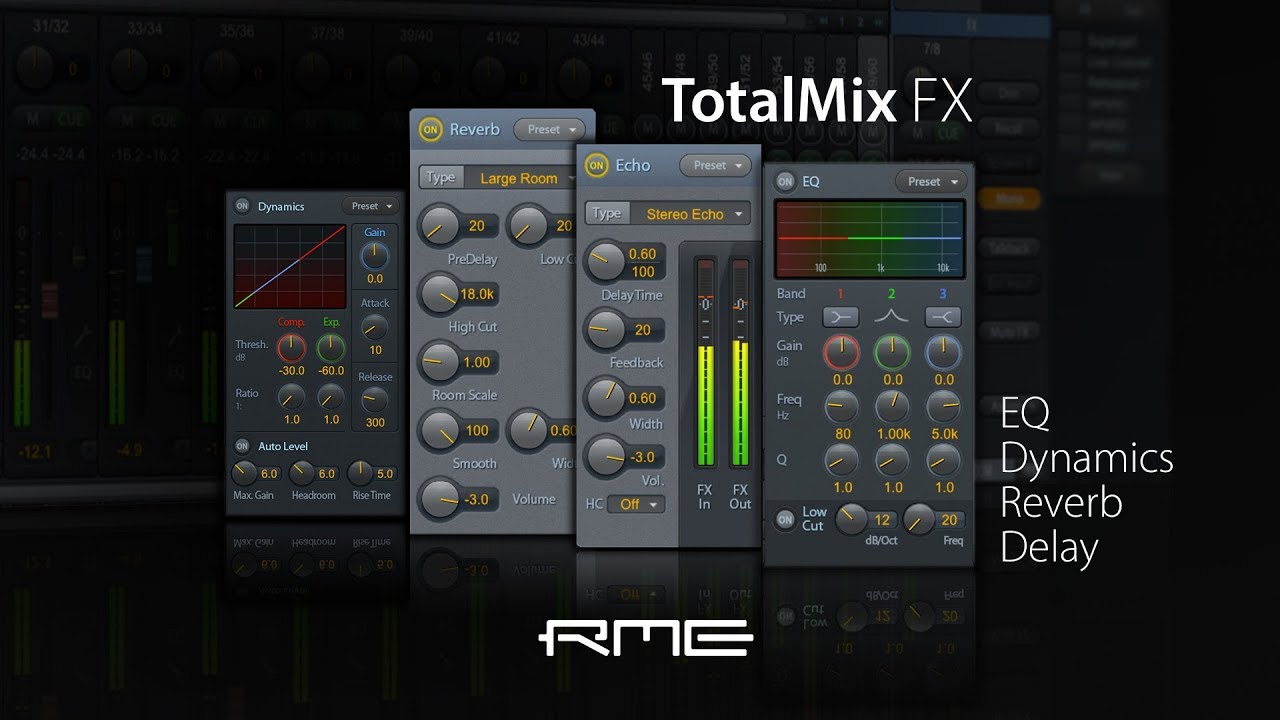Open the Reverb Preset dropdown
The height and width of the screenshot is (720, 1280).
click(x=549, y=129)
